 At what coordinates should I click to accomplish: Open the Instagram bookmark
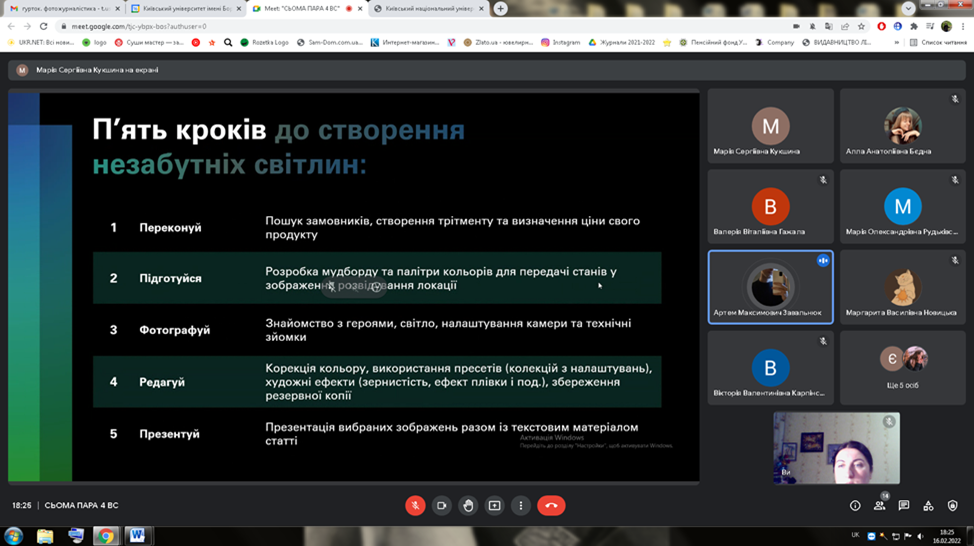pyautogui.click(x=560, y=42)
